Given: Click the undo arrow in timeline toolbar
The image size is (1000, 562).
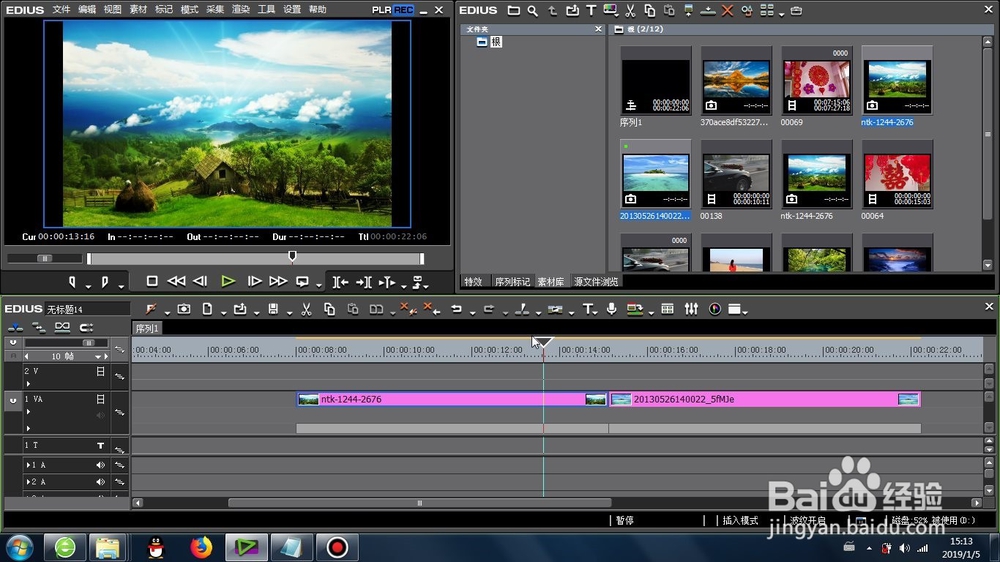Looking at the screenshot, I should (x=457, y=309).
